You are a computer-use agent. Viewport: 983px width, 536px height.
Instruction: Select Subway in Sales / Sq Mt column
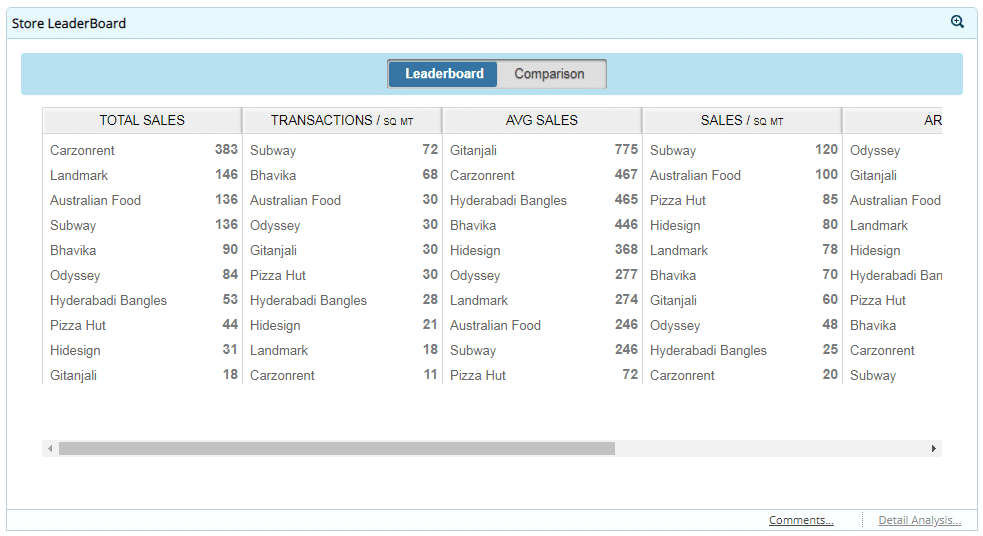[673, 150]
